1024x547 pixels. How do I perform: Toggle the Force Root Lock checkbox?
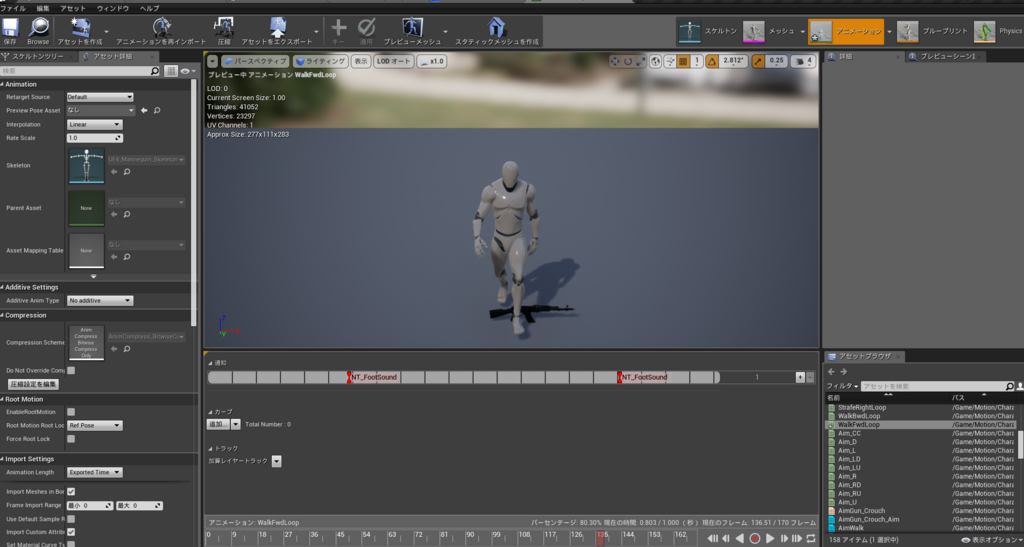[x=71, y=439]
